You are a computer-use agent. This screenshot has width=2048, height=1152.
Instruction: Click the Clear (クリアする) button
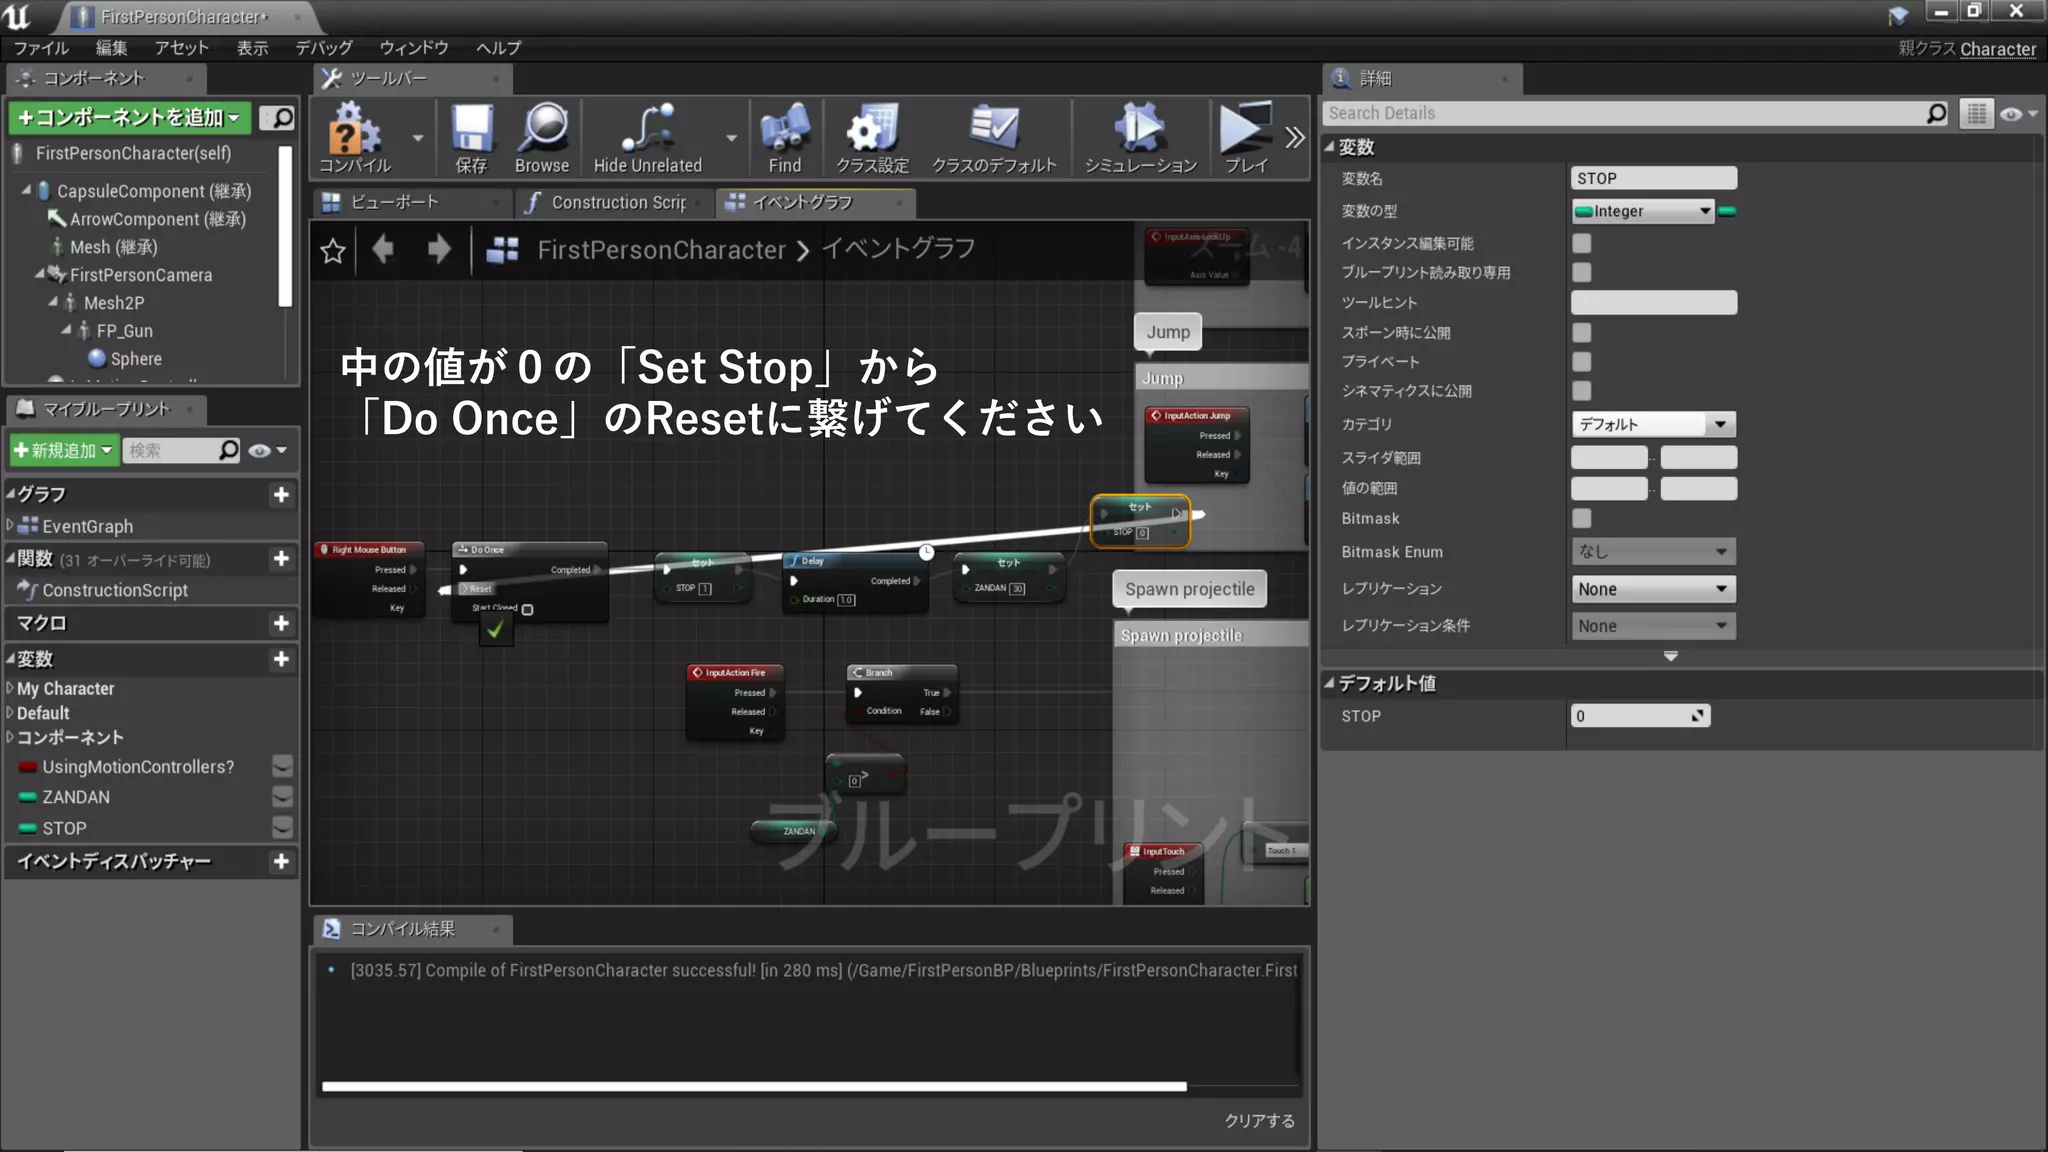(1260, 1121)
